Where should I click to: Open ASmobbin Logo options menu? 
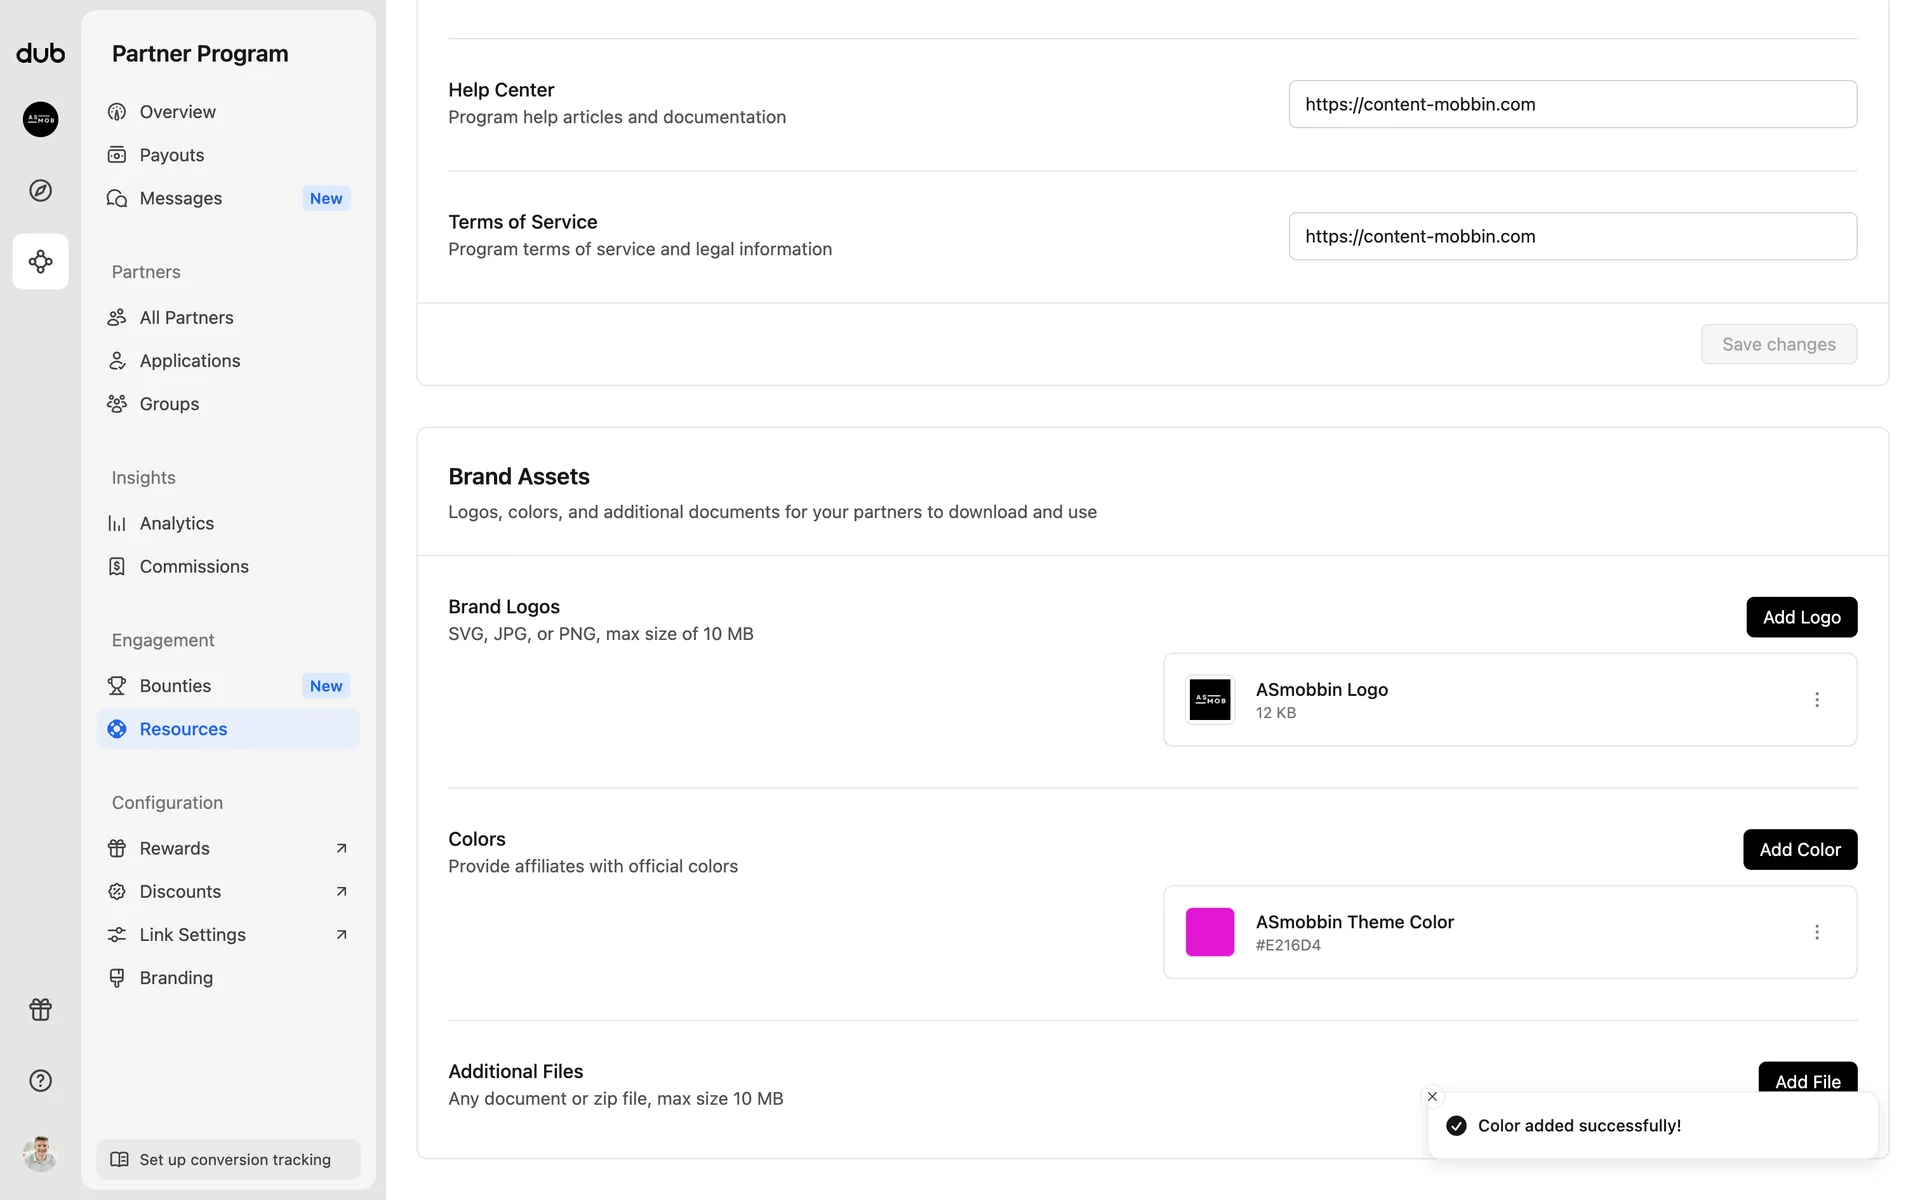1816,700
